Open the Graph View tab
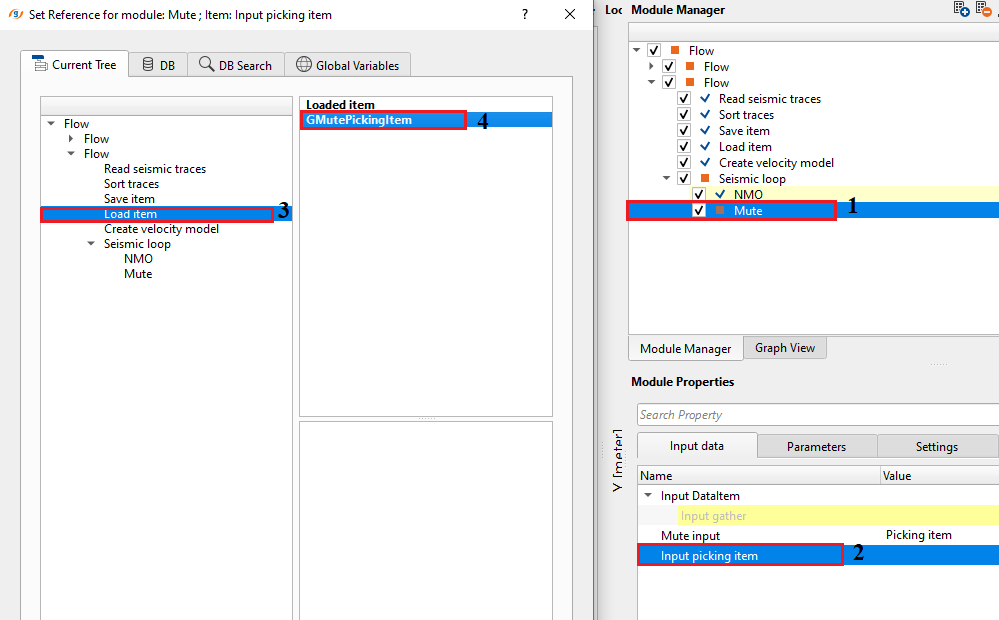The width and height of the screenshot is (999, 620). (784, 348)
